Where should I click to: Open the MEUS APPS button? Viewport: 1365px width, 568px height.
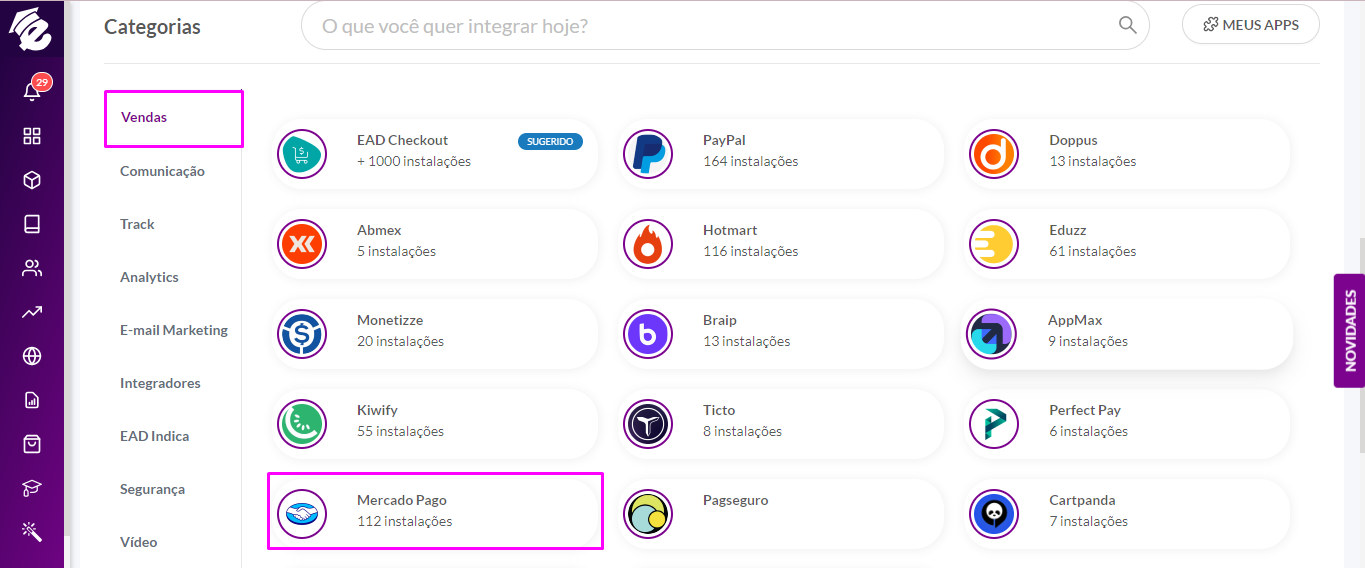[x=1251, y=25]
